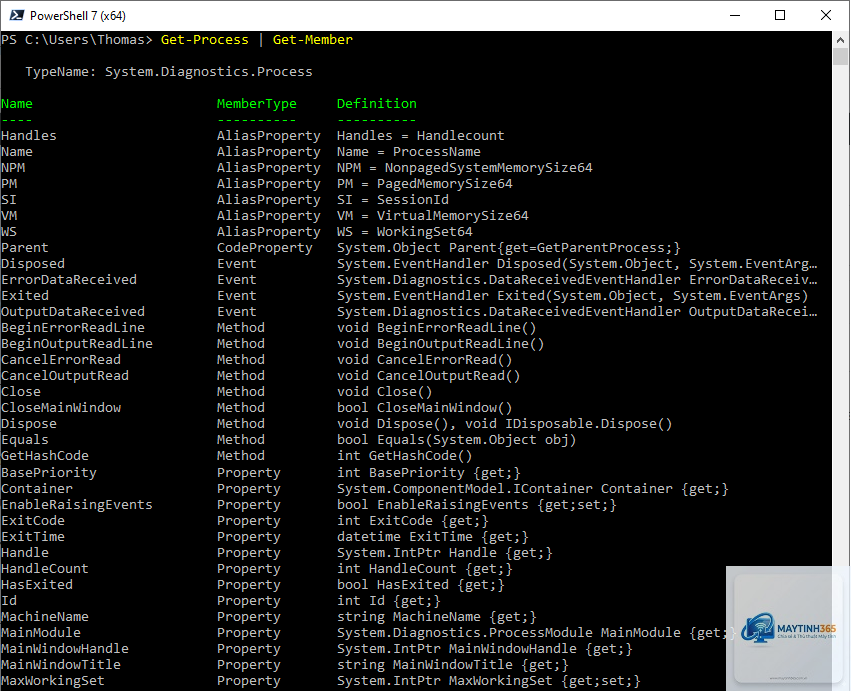Viewport: 851px width, 691px height.
Task: Click the Definition column header
Action: click(377, 104)
